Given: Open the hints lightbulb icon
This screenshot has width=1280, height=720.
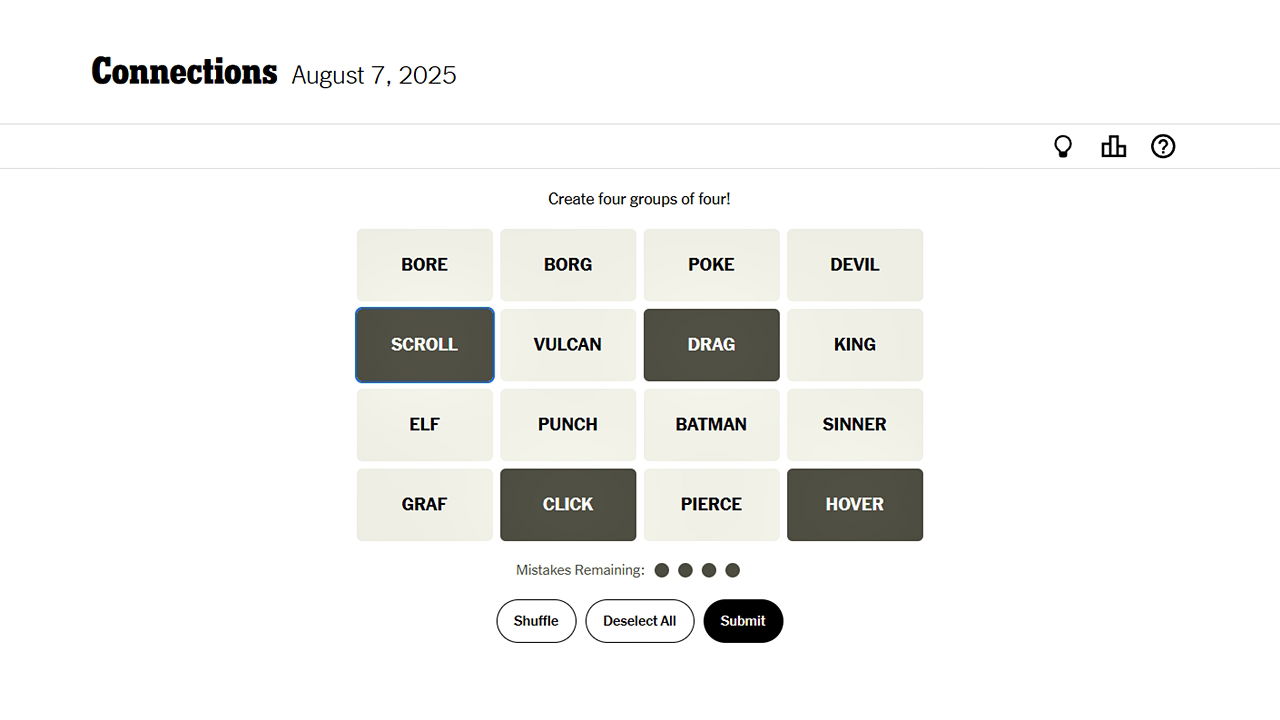Looking at the screenshot, I should (x=1063, y=147).
